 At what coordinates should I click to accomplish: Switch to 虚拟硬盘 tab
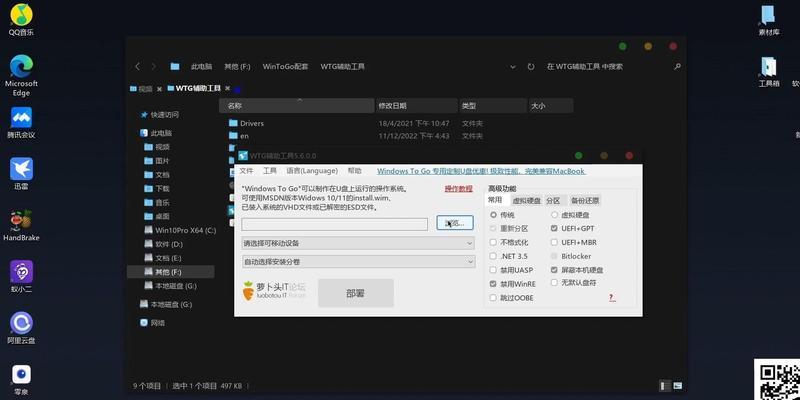526,201
